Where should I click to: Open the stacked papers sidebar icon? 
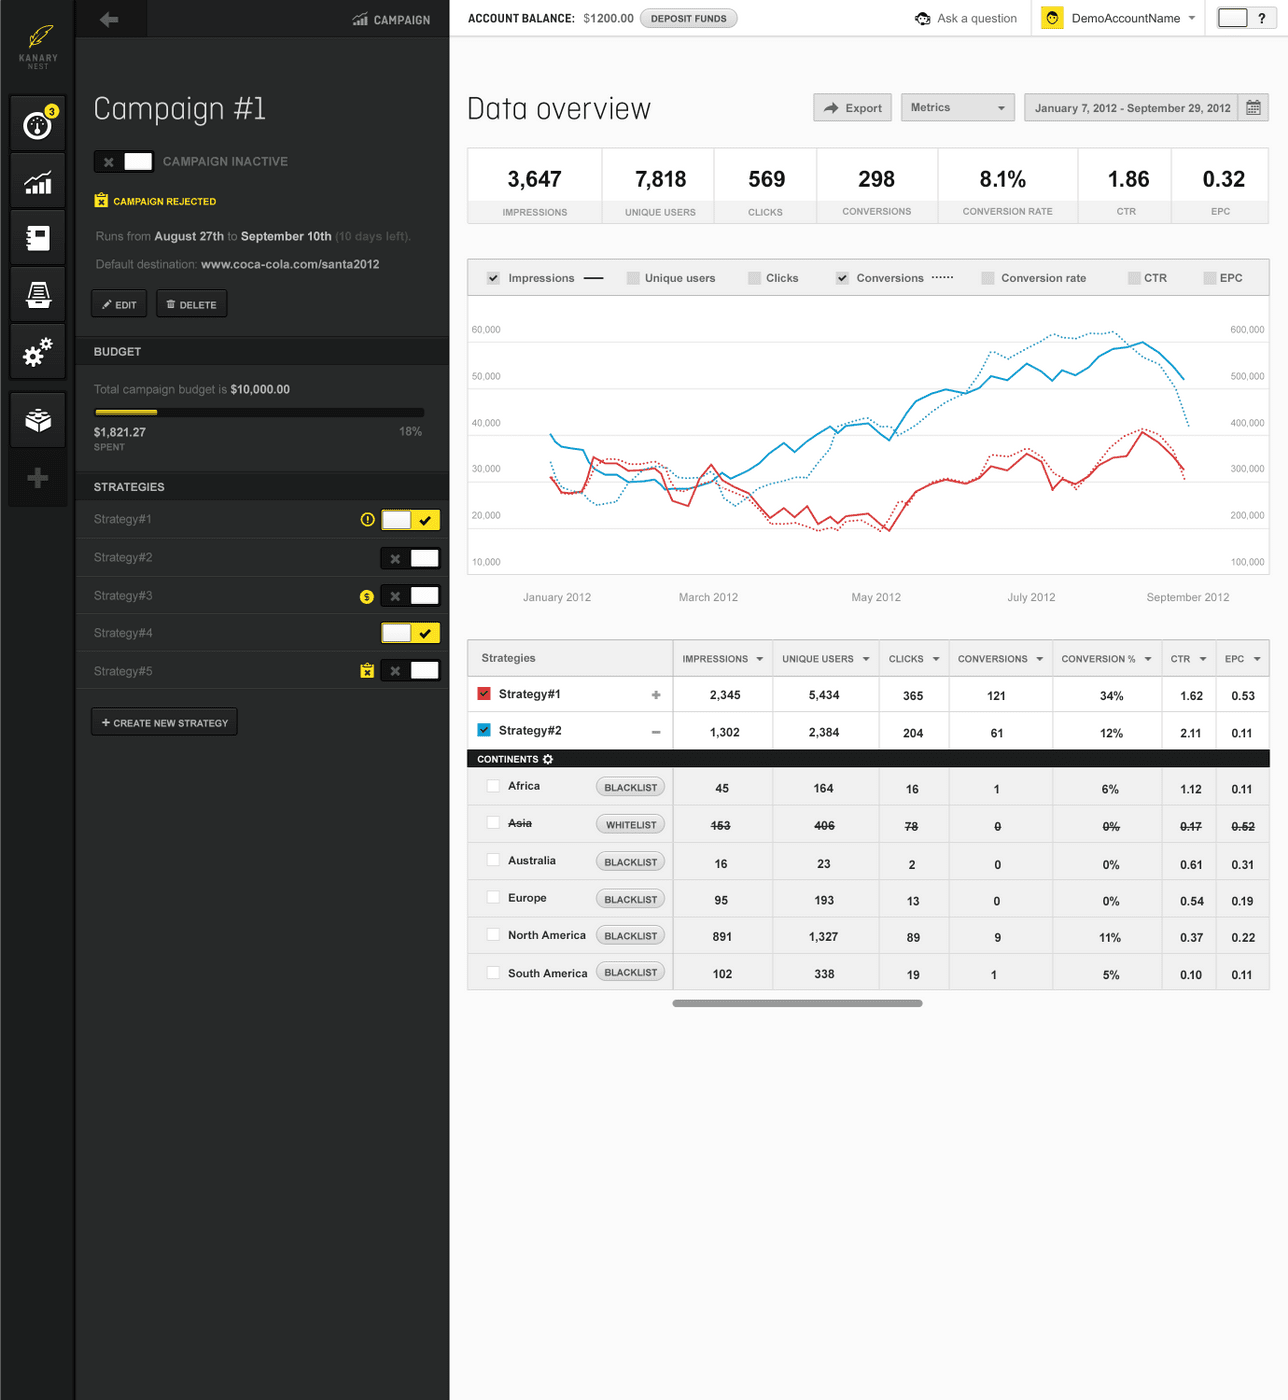point(38,295)
